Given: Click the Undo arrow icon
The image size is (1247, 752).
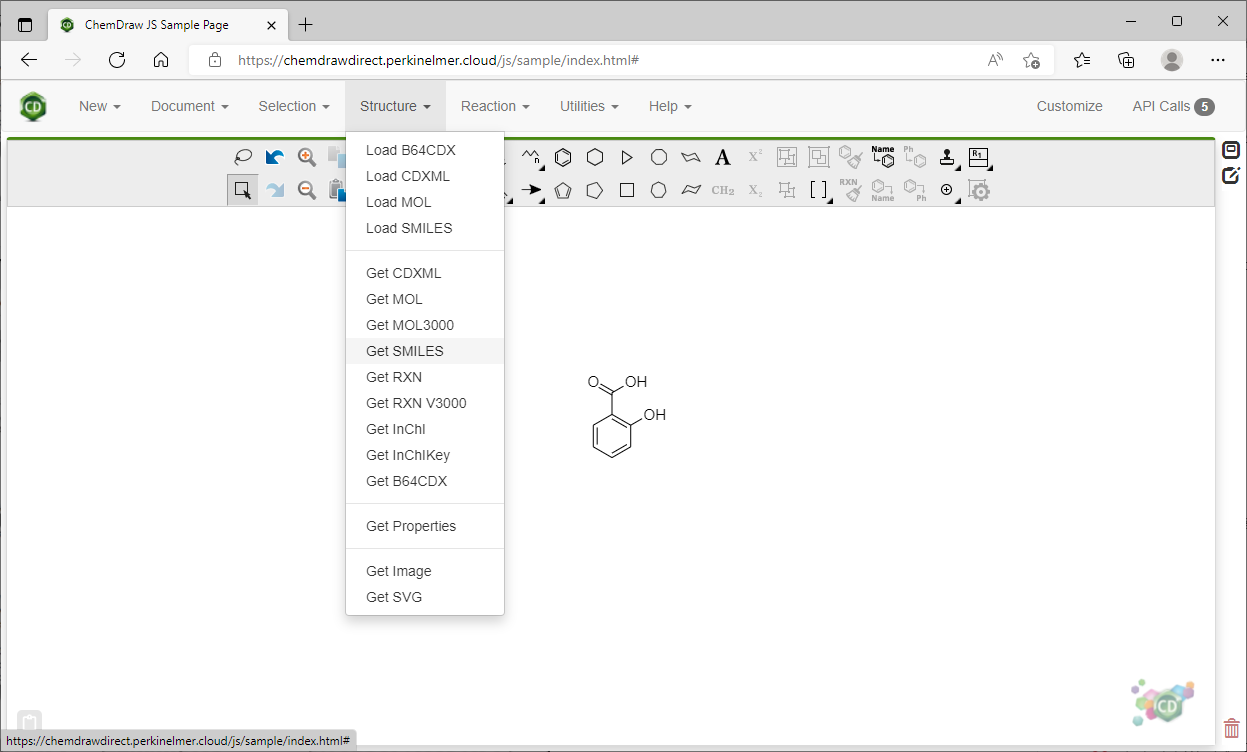Looking at the screenshot, I should pyautogui.click(x=274, y=157).
